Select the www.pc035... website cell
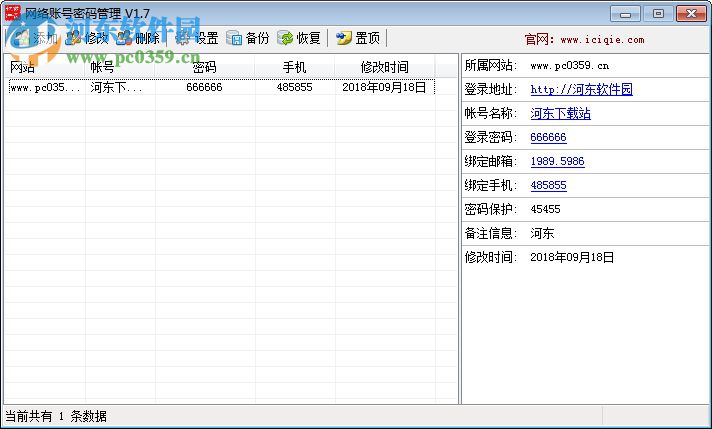The image size is (712, 429). (x=45, y=87)
